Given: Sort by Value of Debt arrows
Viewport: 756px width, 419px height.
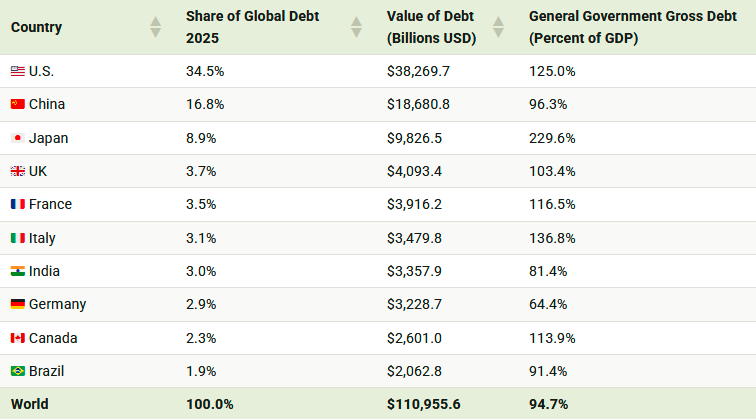Looking at the screenshot, I should pos(499,27).
